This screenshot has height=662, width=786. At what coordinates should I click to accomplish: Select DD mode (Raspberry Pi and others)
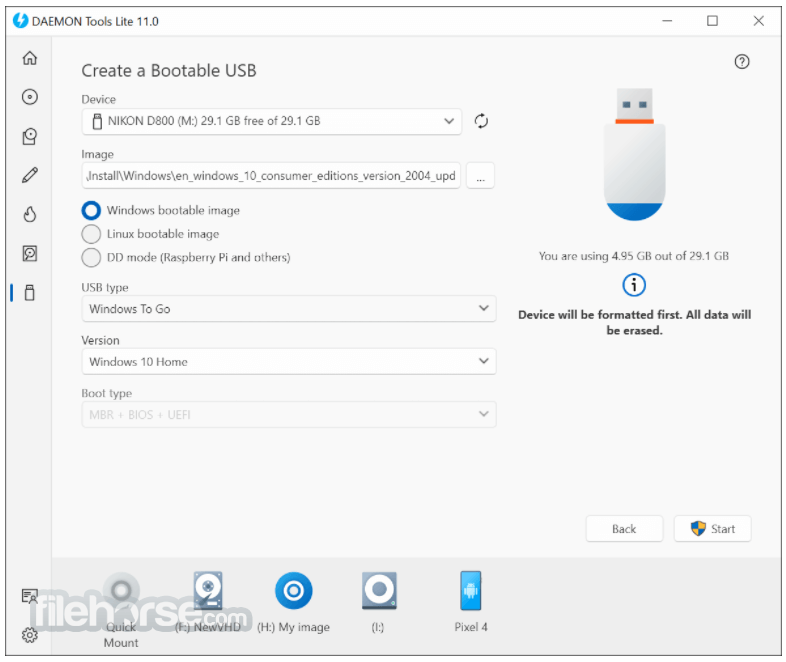pos(186,258)
